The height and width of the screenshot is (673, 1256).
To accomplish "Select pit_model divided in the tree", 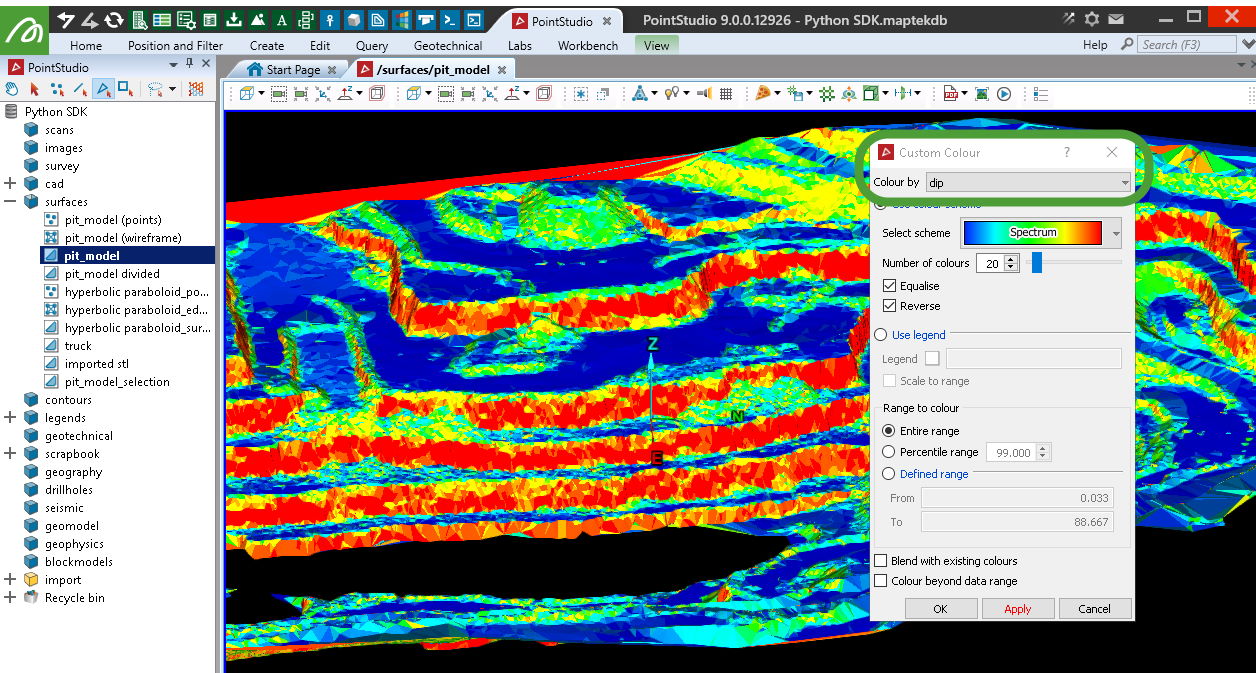I will (112, 274).
